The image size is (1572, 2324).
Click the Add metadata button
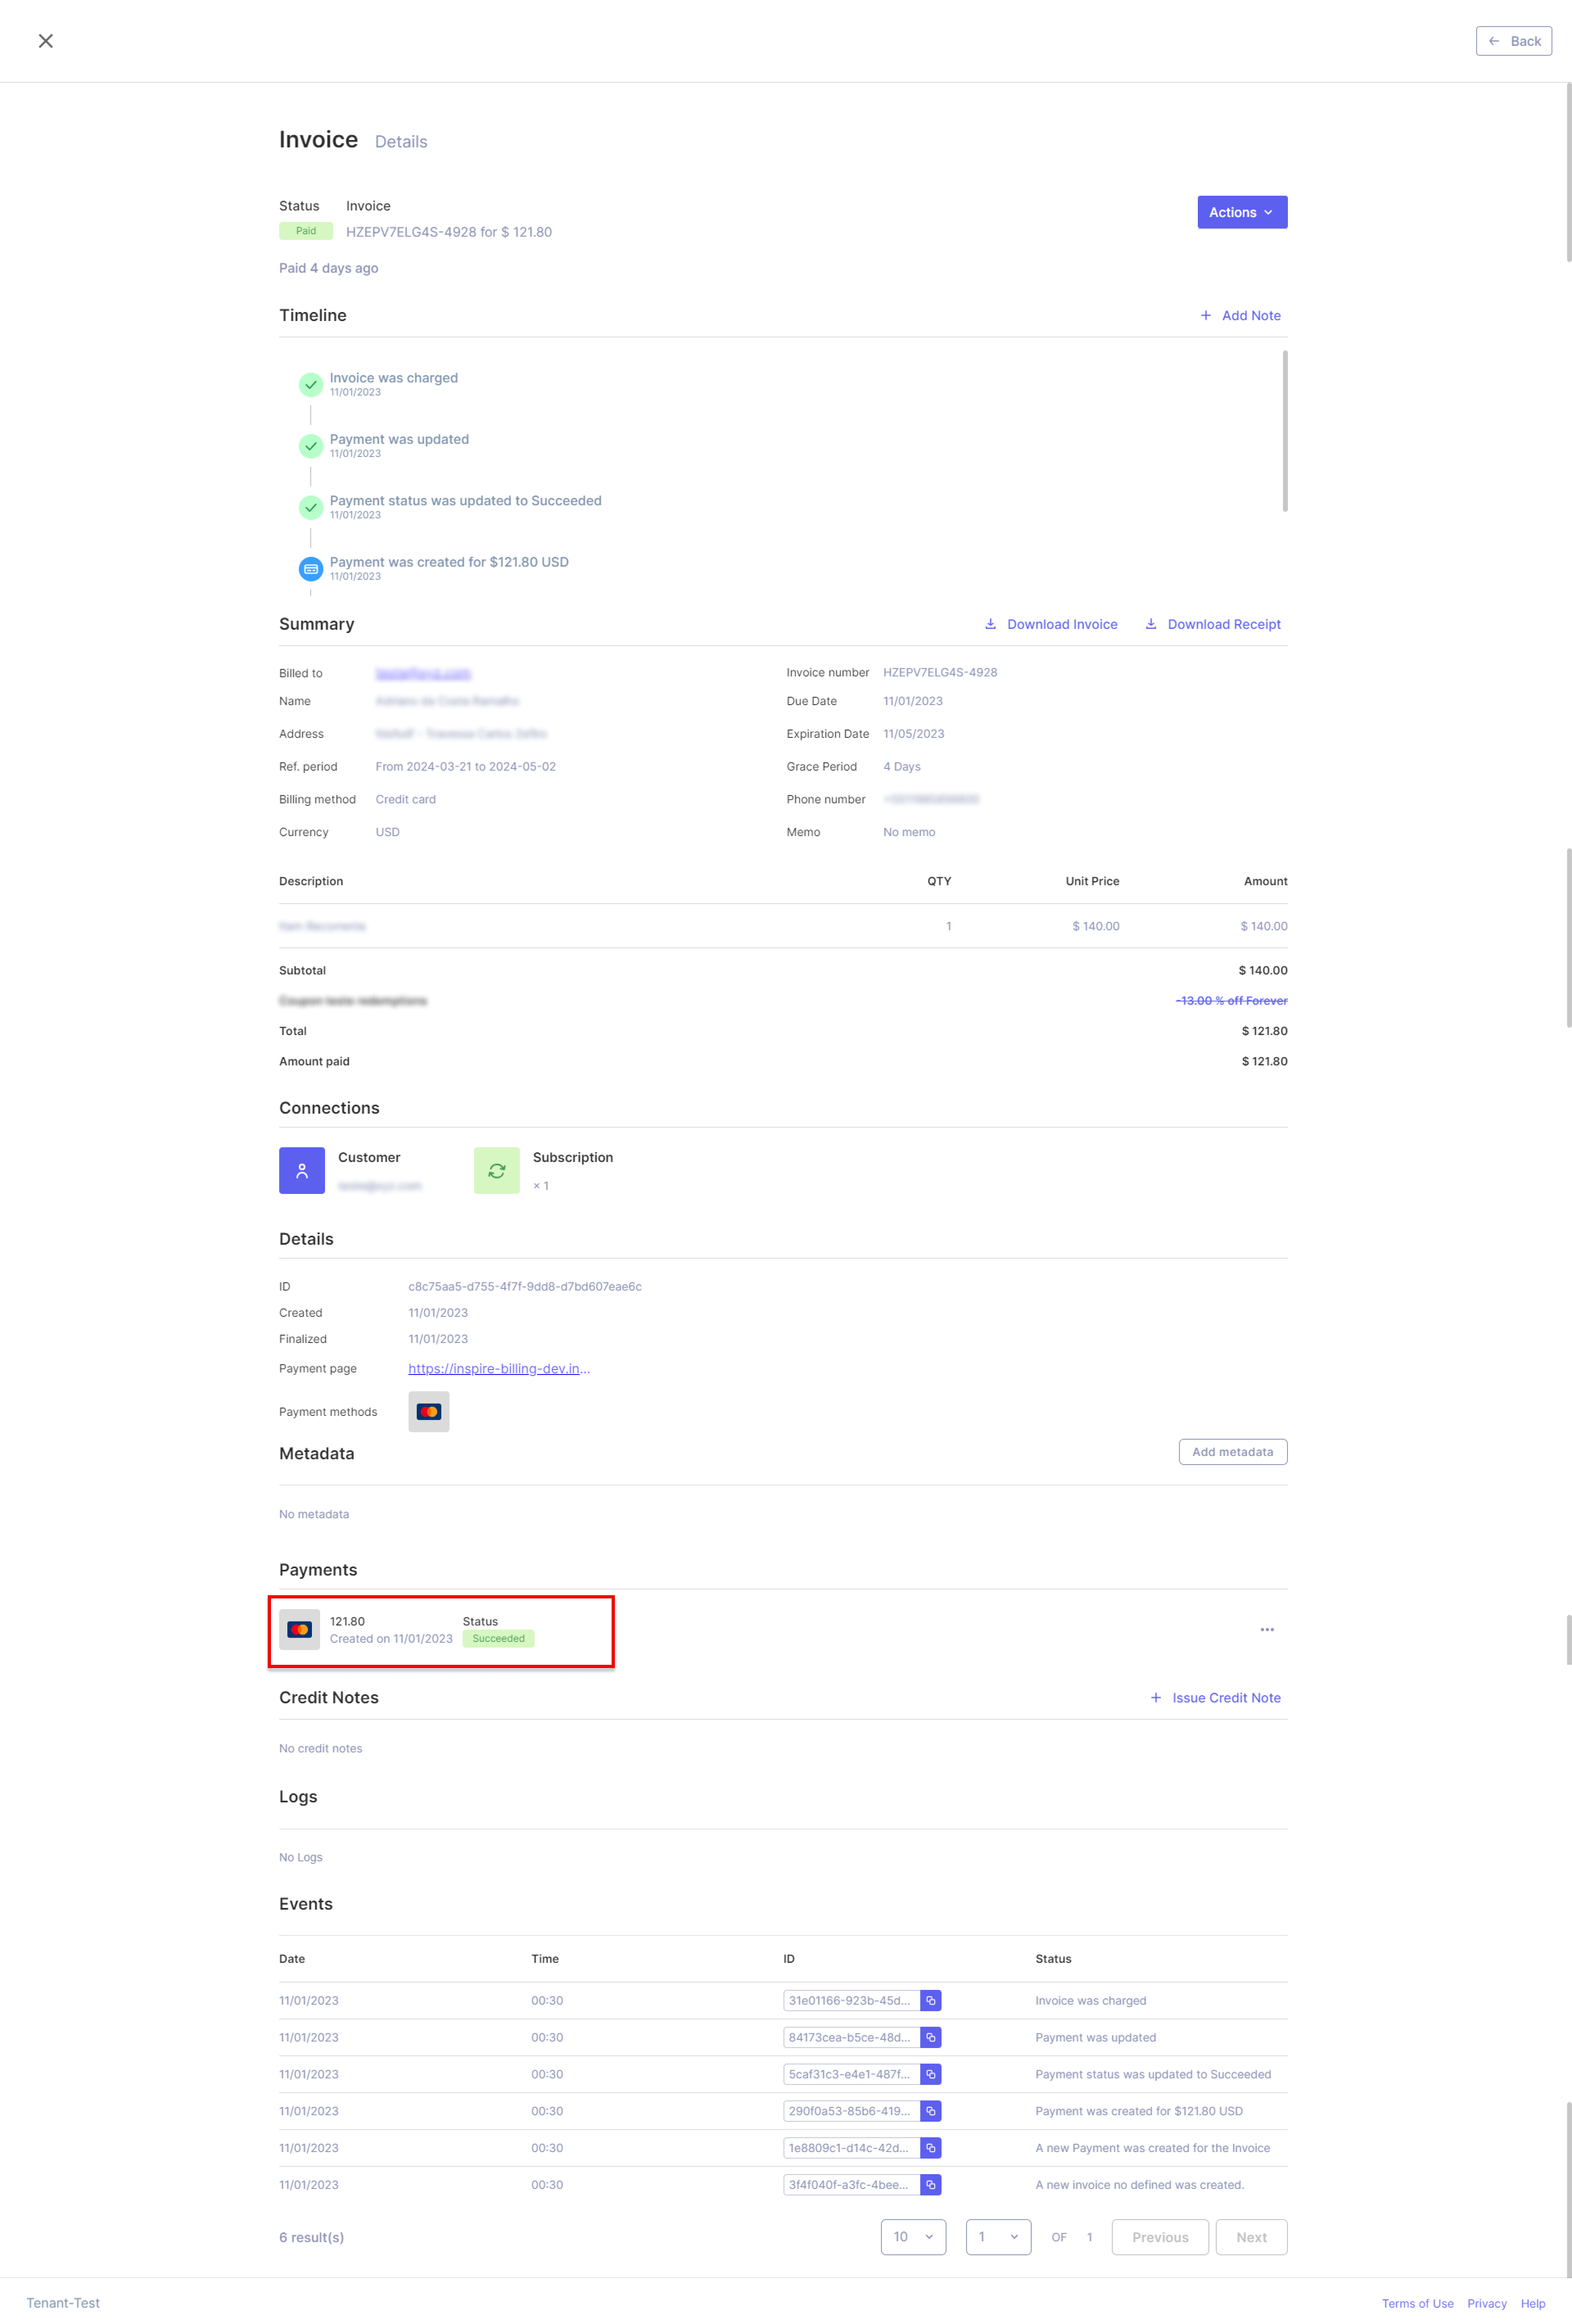(1233, 1451)
